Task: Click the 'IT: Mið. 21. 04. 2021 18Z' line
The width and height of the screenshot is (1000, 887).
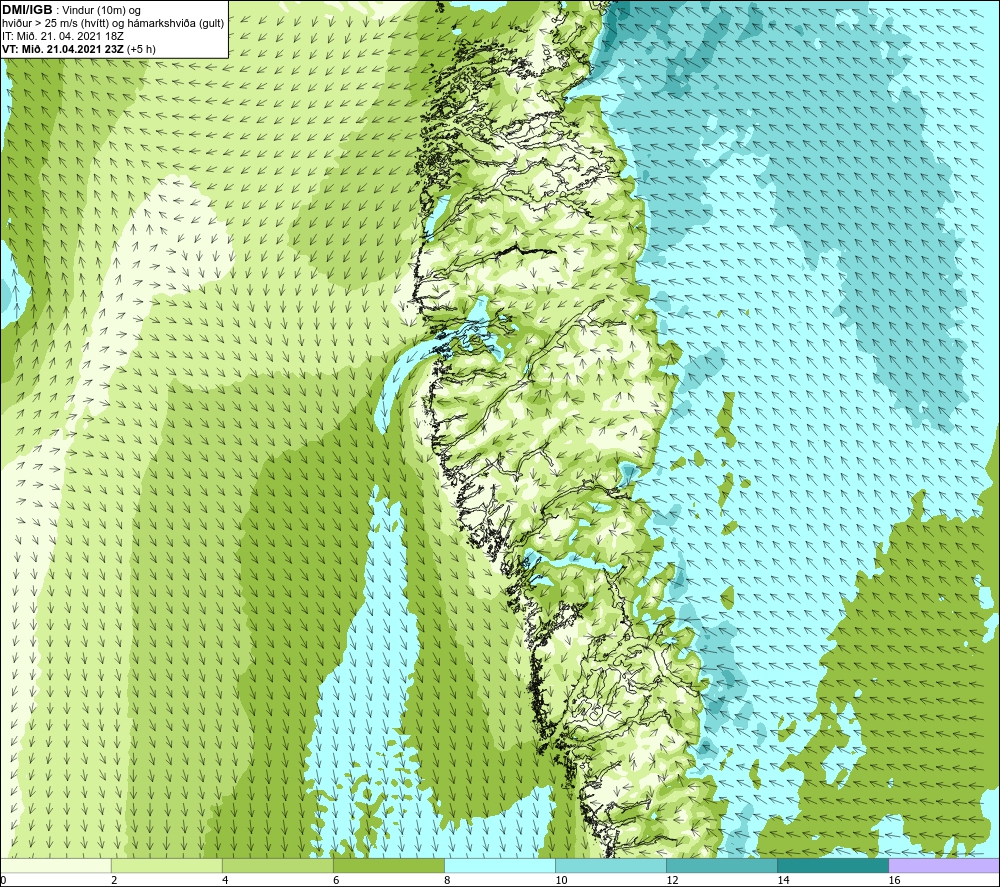Action: click(62, 36)
